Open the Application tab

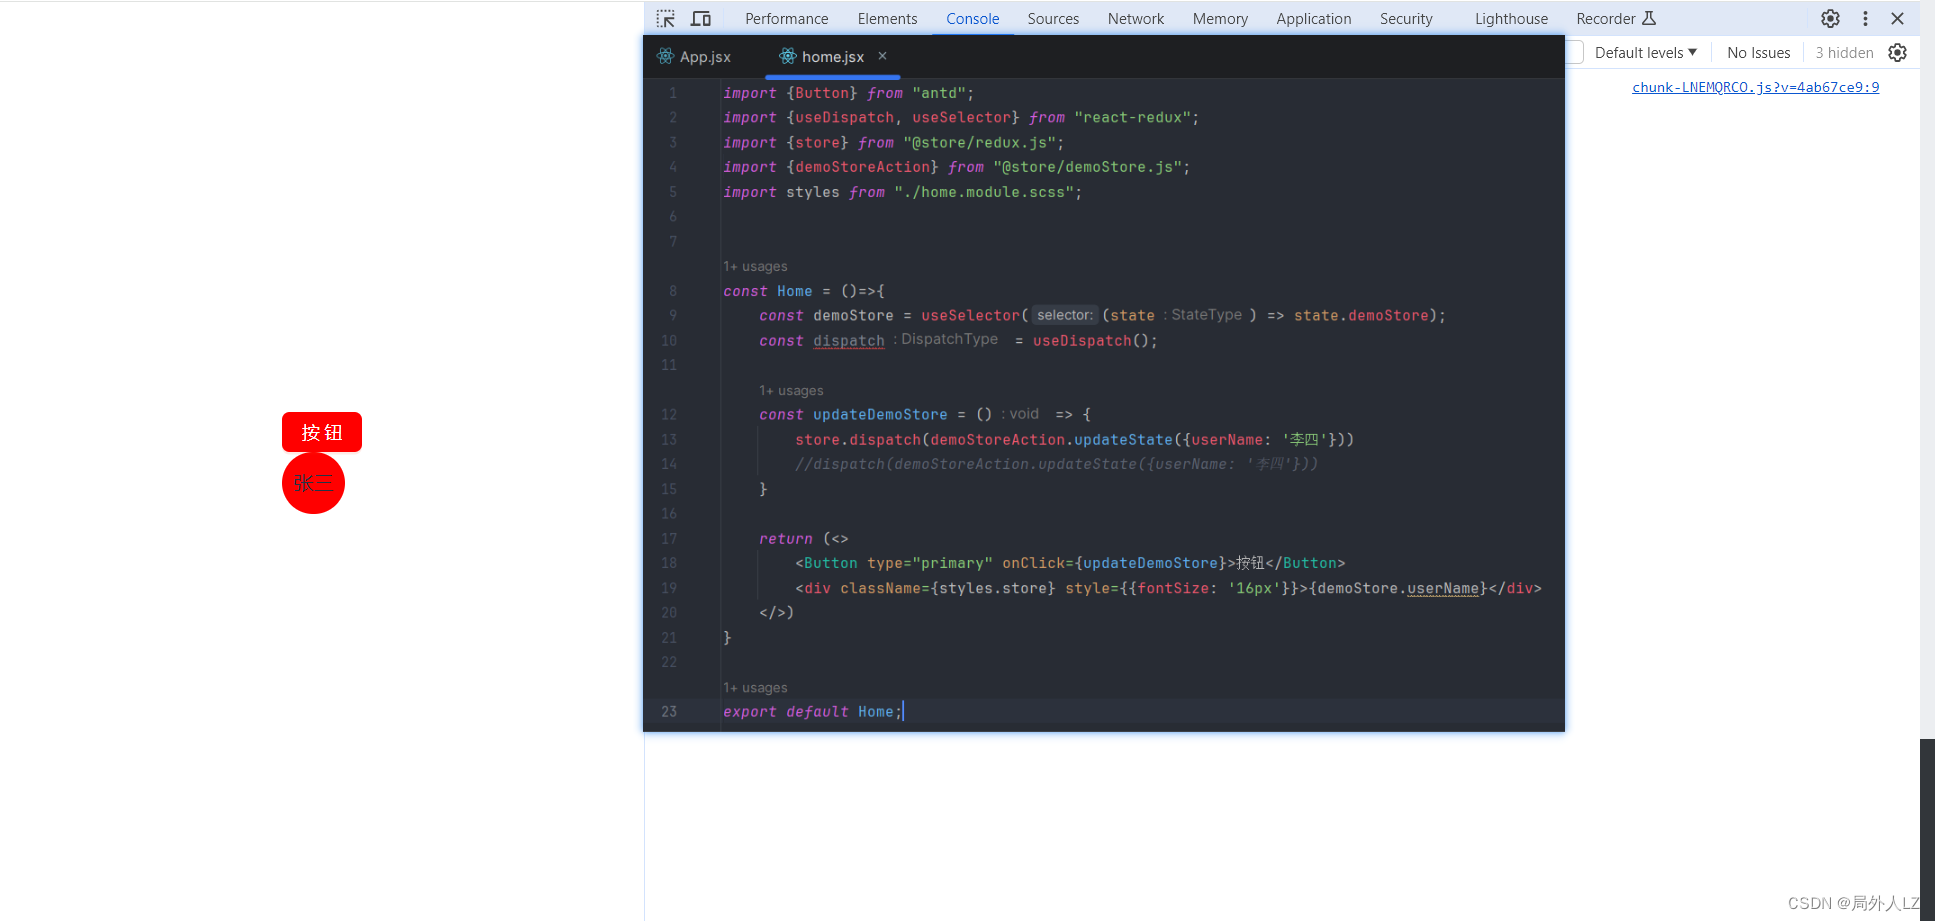tap(1313, 18)
